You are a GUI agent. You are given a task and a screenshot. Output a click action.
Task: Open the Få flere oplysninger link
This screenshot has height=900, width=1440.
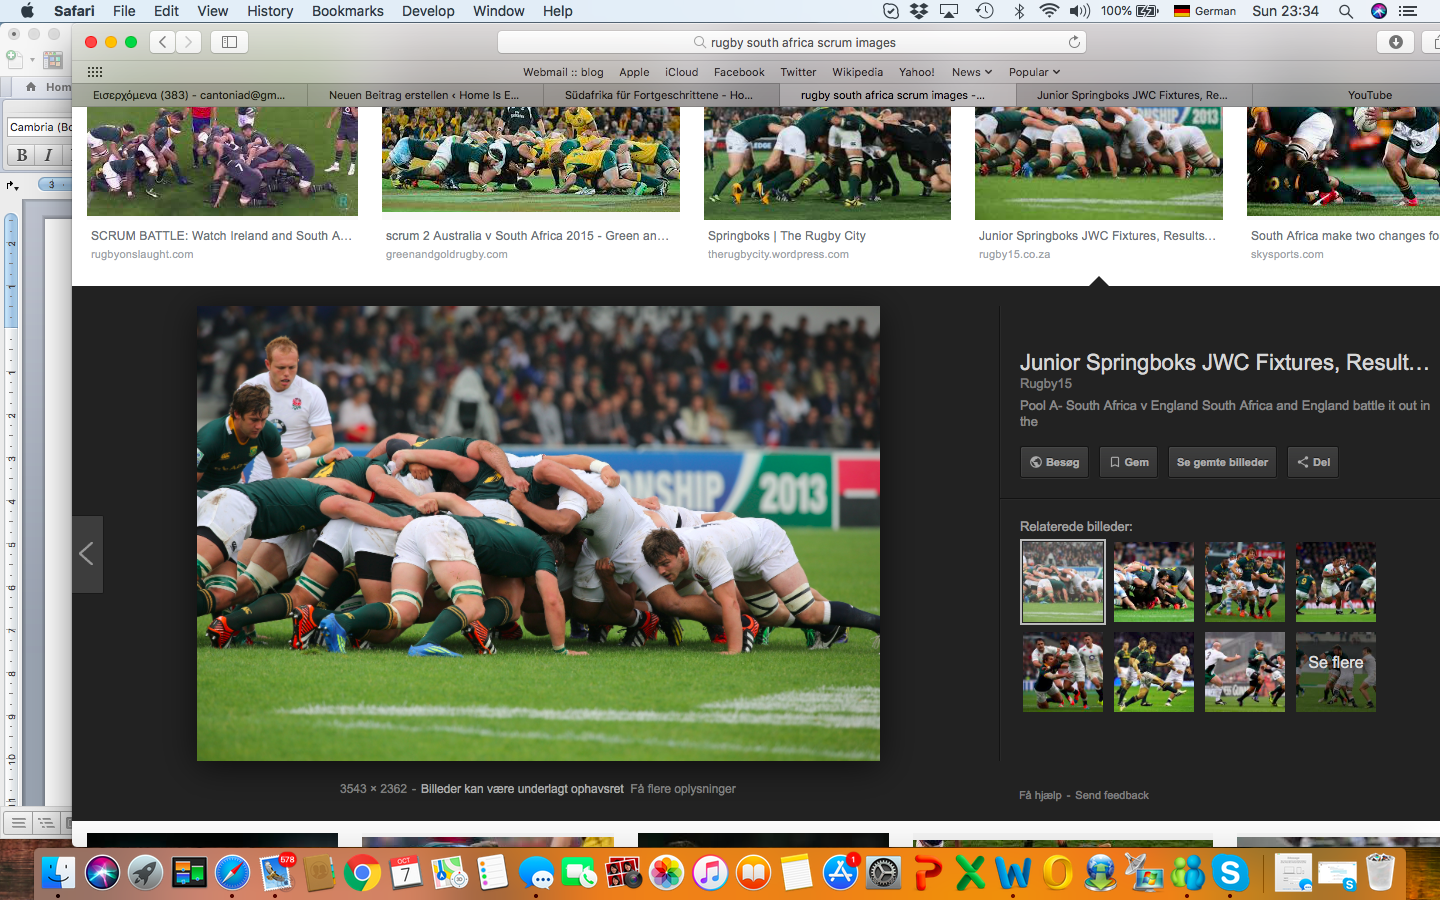(x=683, y=789)
